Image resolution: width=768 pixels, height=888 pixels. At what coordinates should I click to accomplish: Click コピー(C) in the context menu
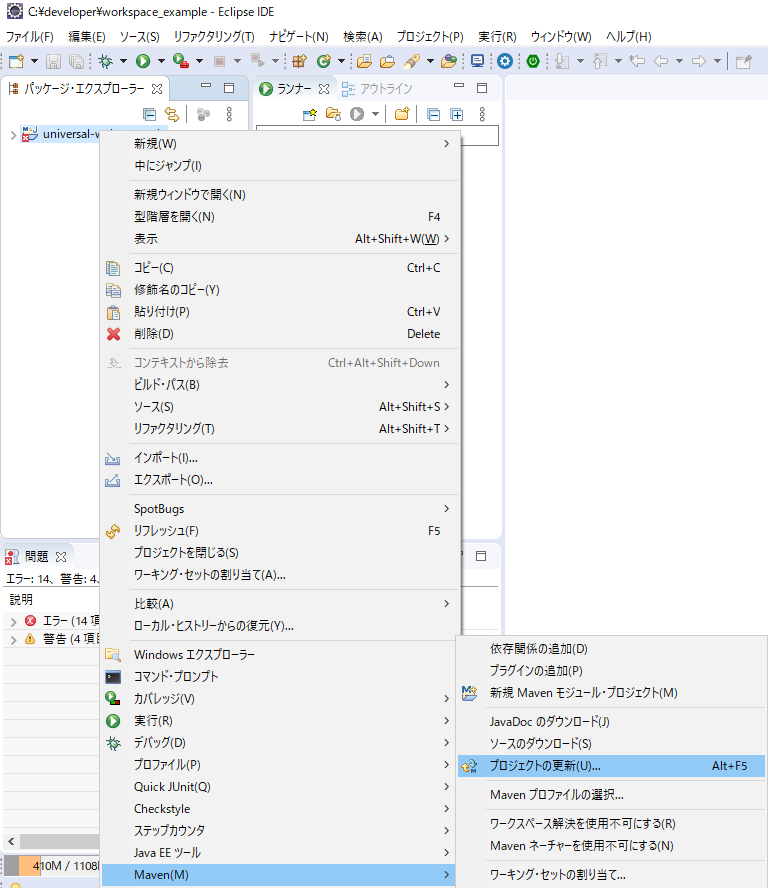coord(280,268)
